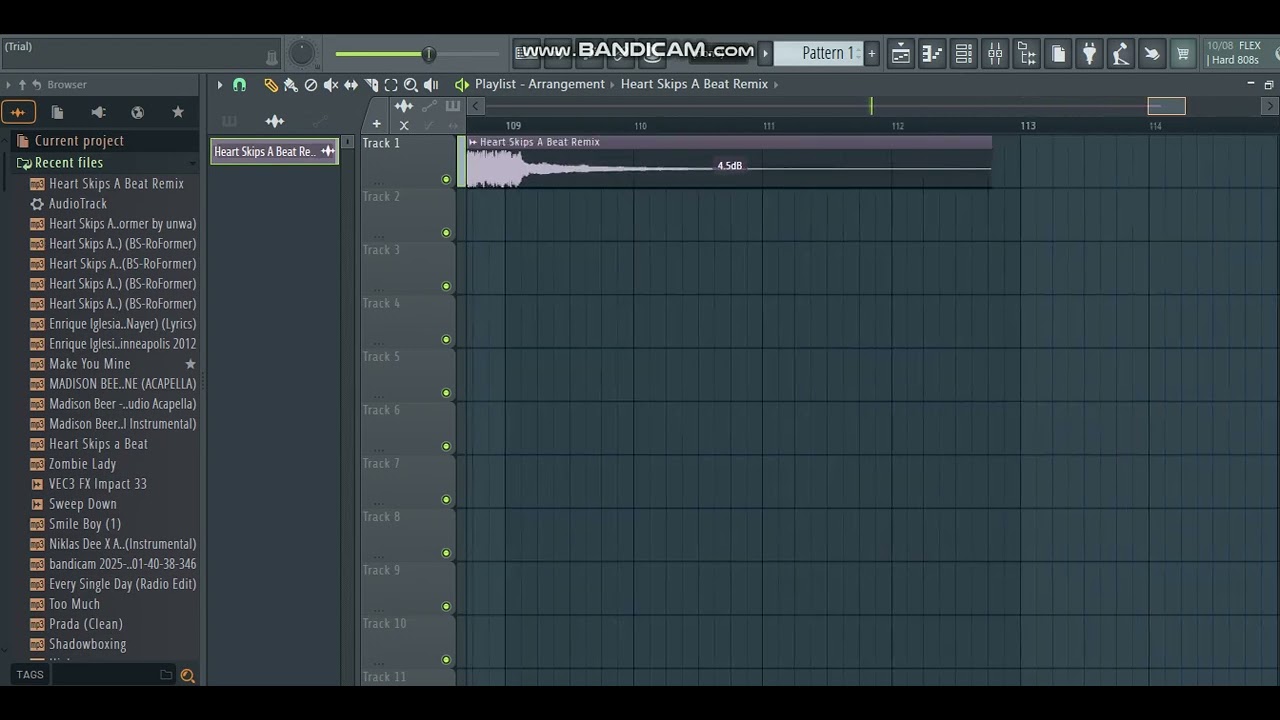Image resolution: width=1280 pixels, height=720 pixels.
Task: Select the Zoom magnifier tool
Action: coord(411,85)
